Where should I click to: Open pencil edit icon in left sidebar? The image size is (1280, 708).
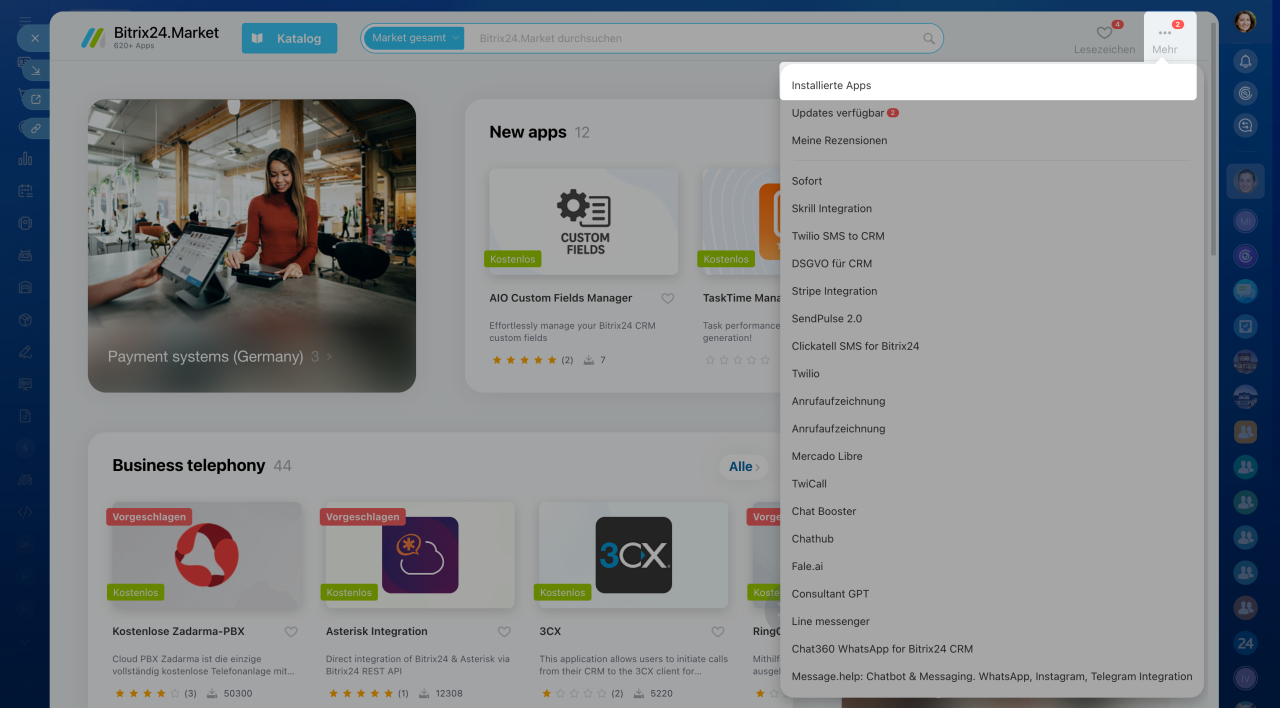26,351
